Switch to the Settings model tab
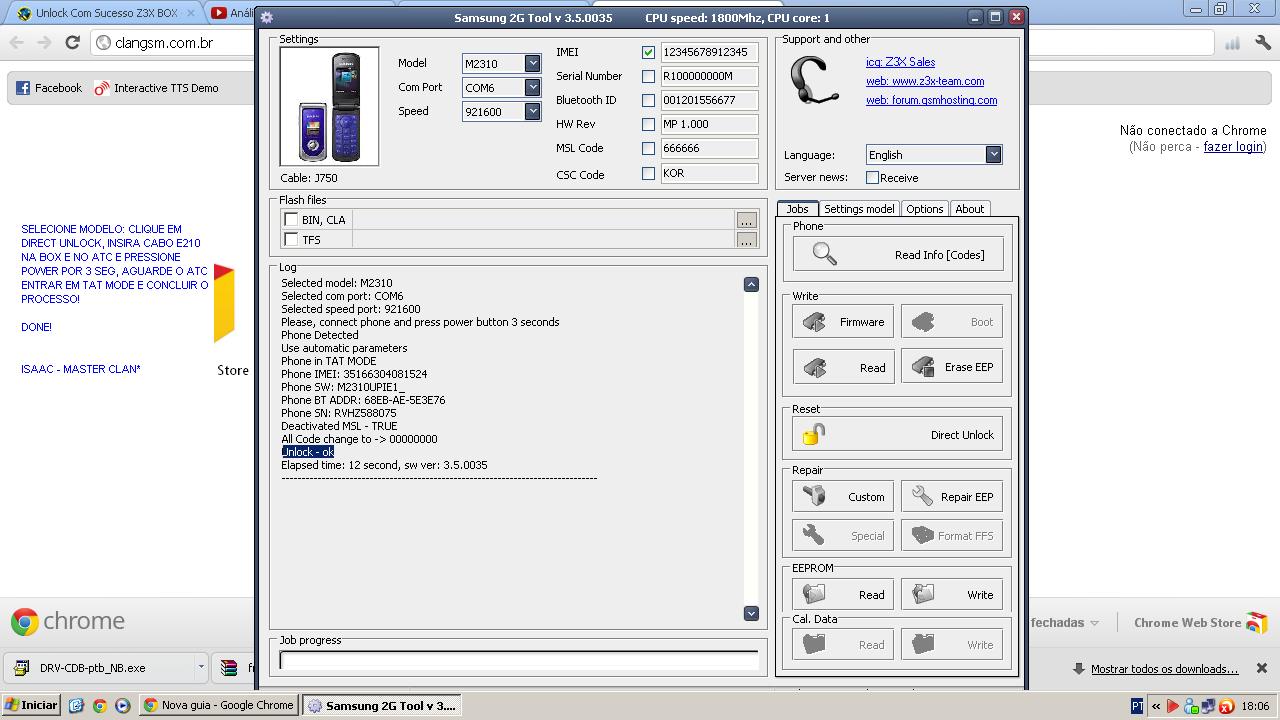This screenshot has width=1280, height=720. [x=859, y=209]
